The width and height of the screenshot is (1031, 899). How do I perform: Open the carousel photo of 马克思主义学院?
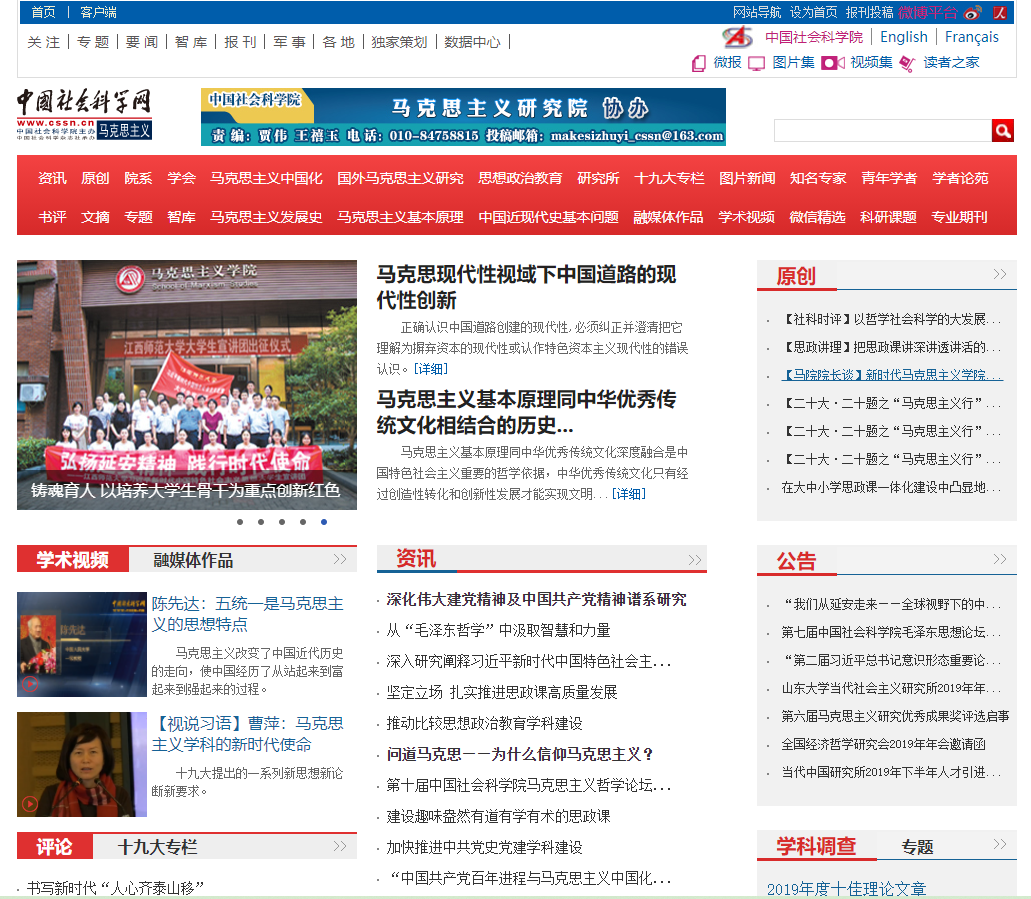point(187,385)
